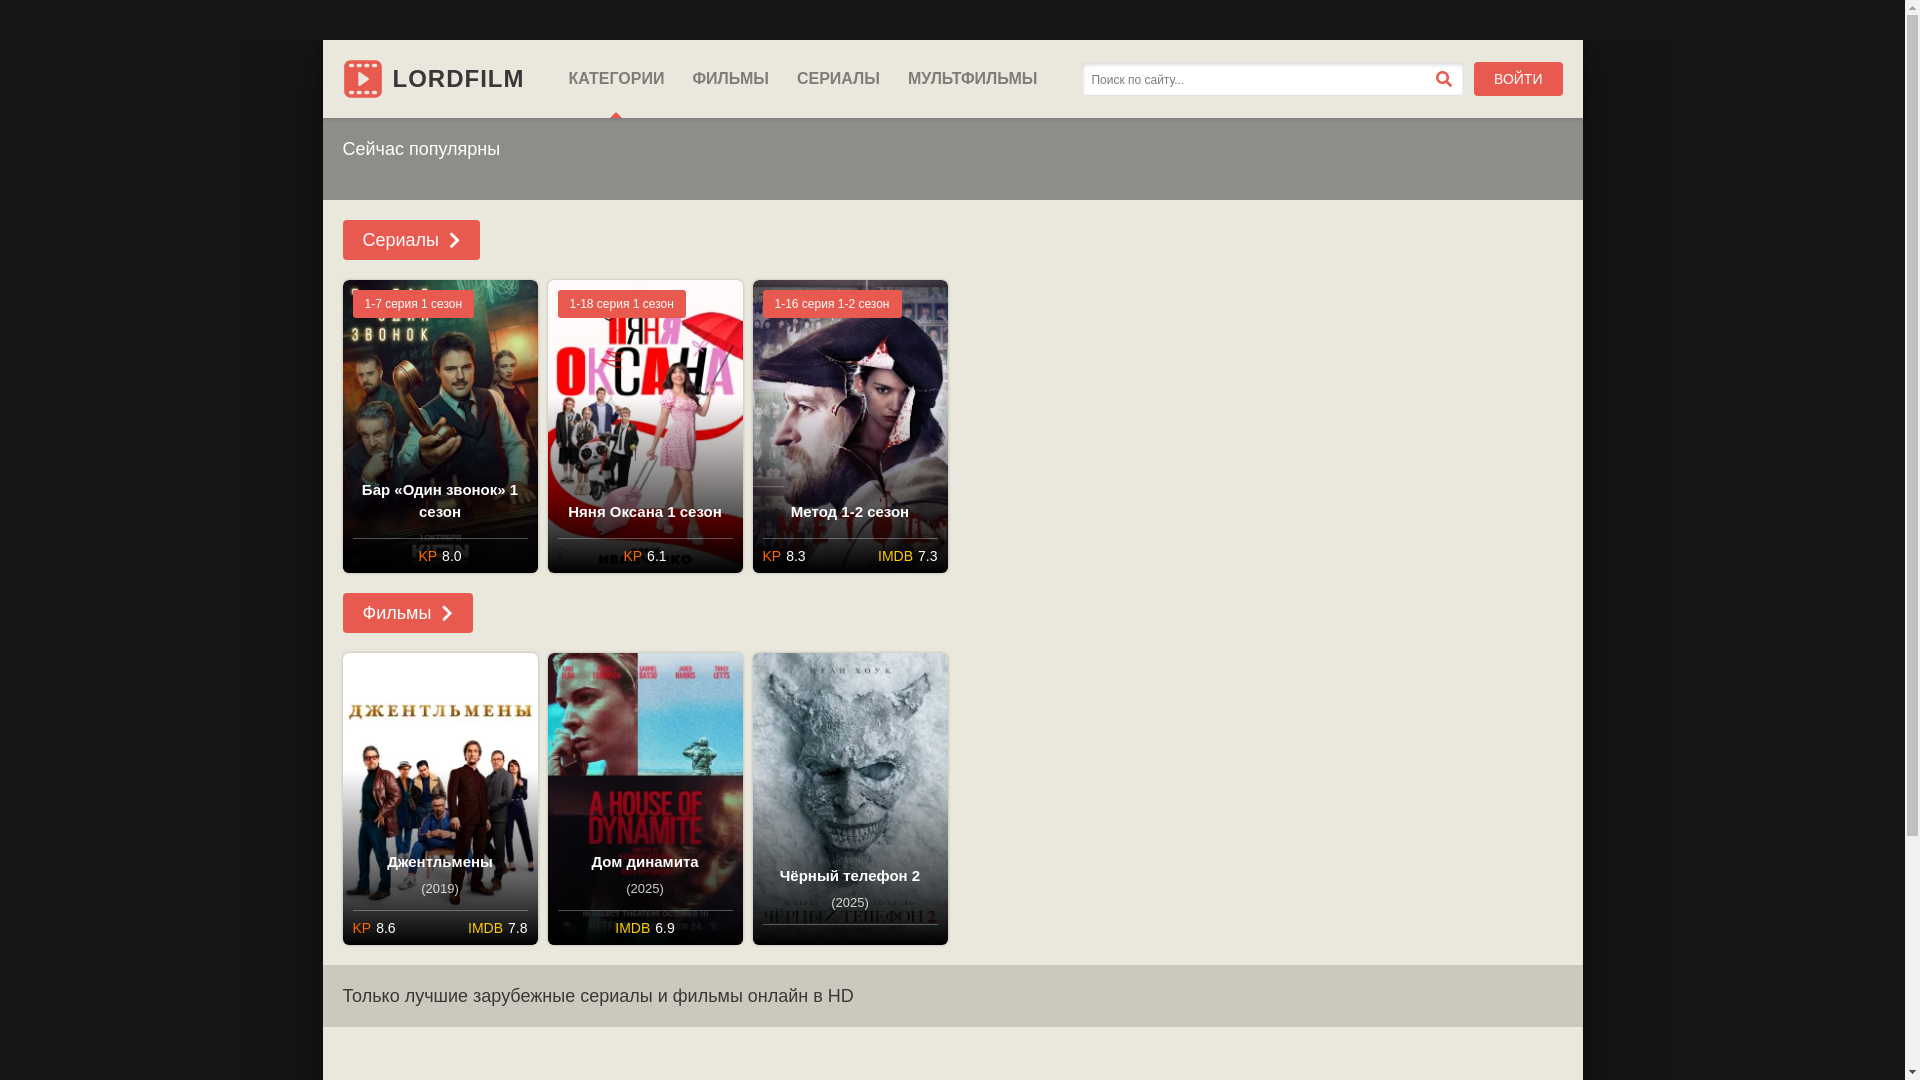
Task: Click the chevron arrow in Сериалы button
Action: (455, 240)
